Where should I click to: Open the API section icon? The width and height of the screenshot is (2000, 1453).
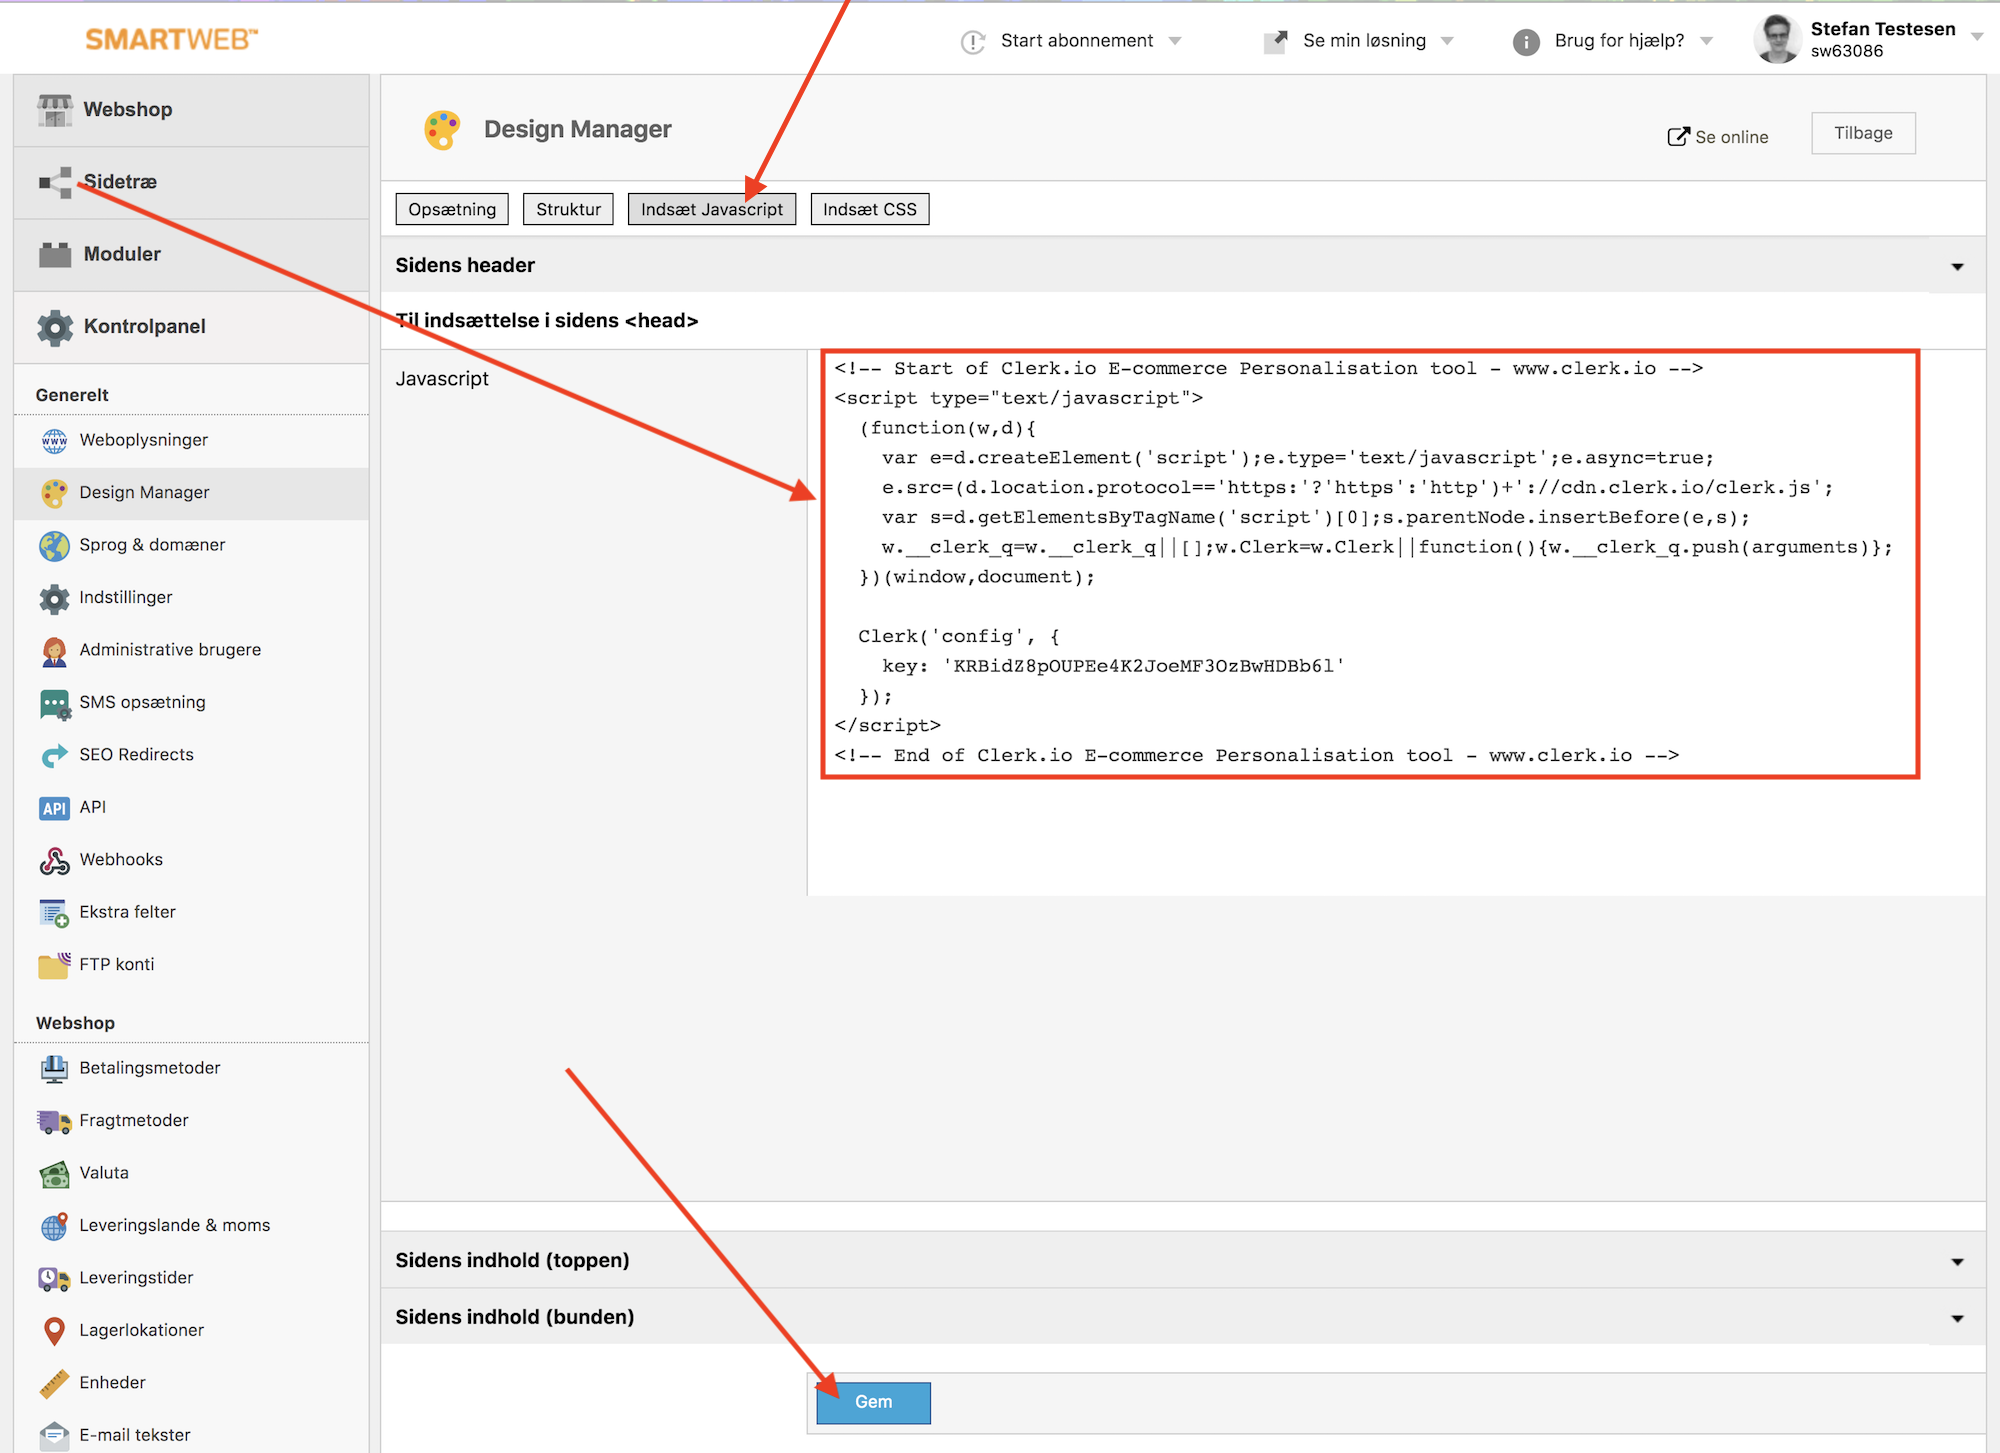tap(54, 807)
